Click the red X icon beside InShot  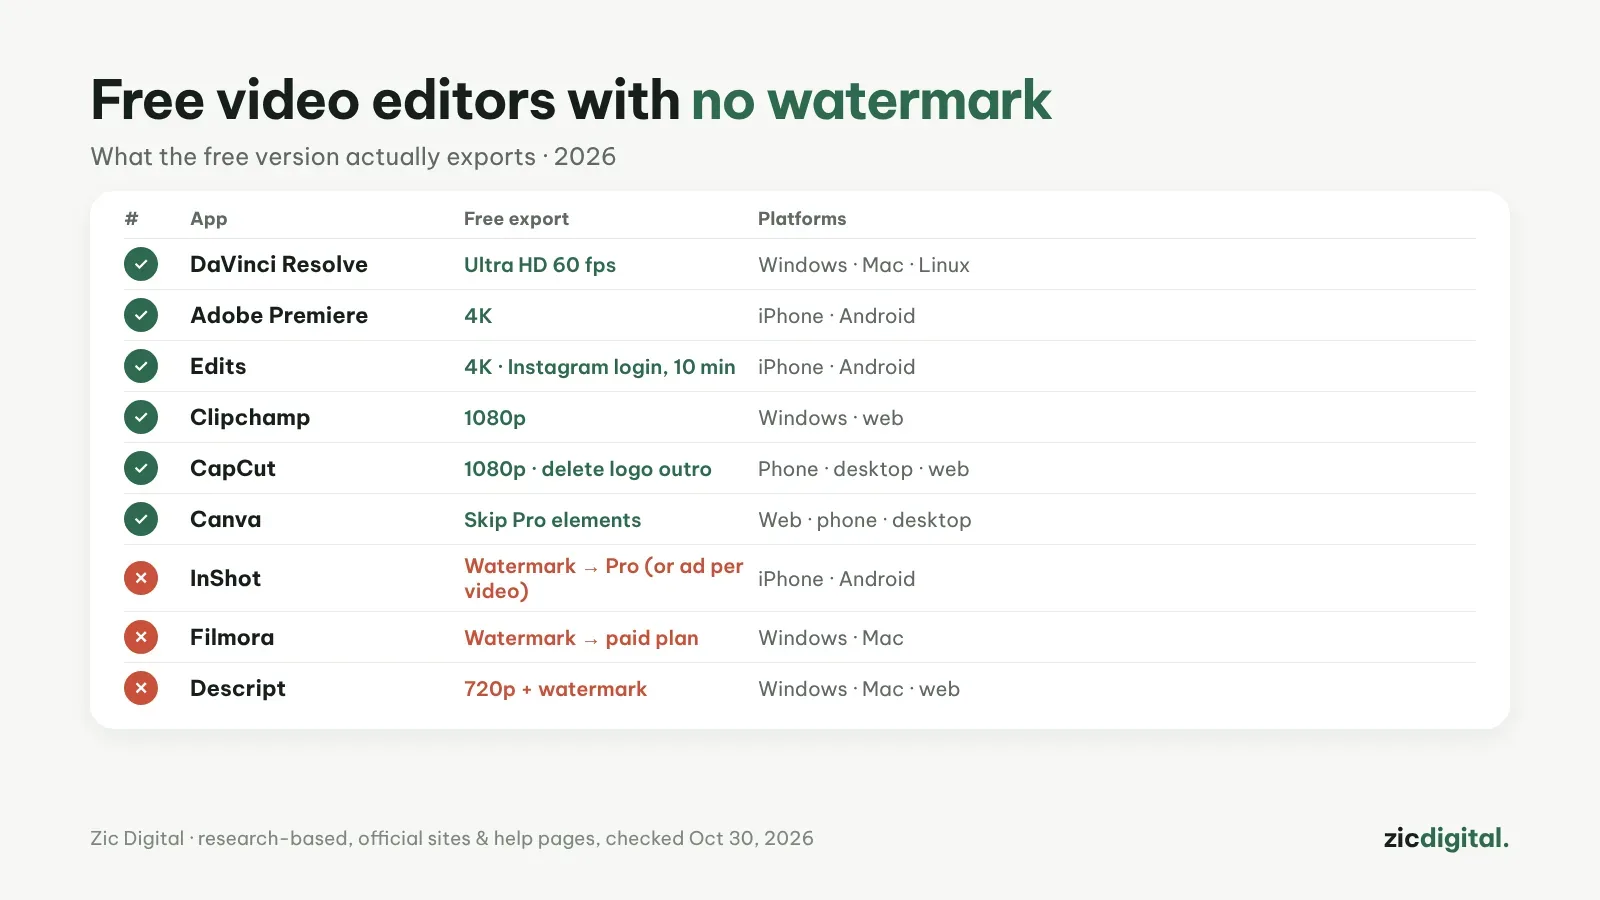(141, 578)
